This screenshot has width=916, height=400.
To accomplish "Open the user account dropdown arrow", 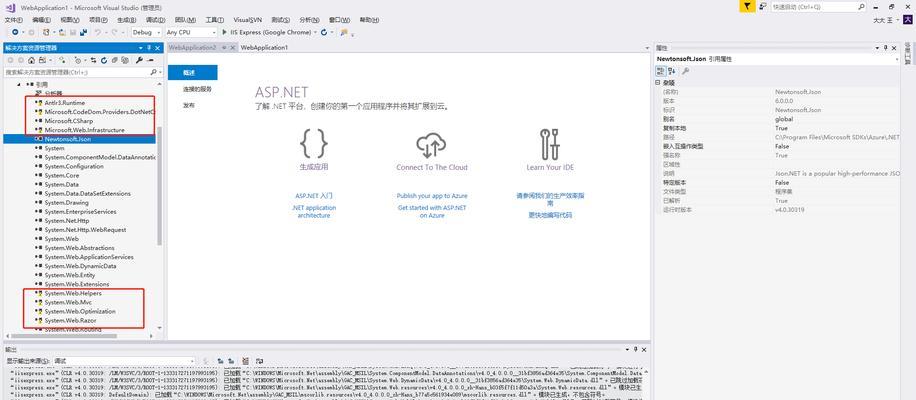I will pos(898,20).
